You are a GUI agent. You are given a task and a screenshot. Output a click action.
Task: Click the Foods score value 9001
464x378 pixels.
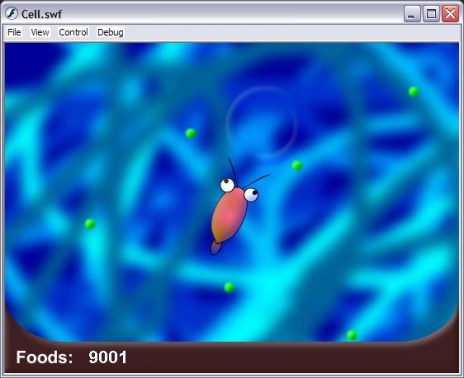coord(108,357)
